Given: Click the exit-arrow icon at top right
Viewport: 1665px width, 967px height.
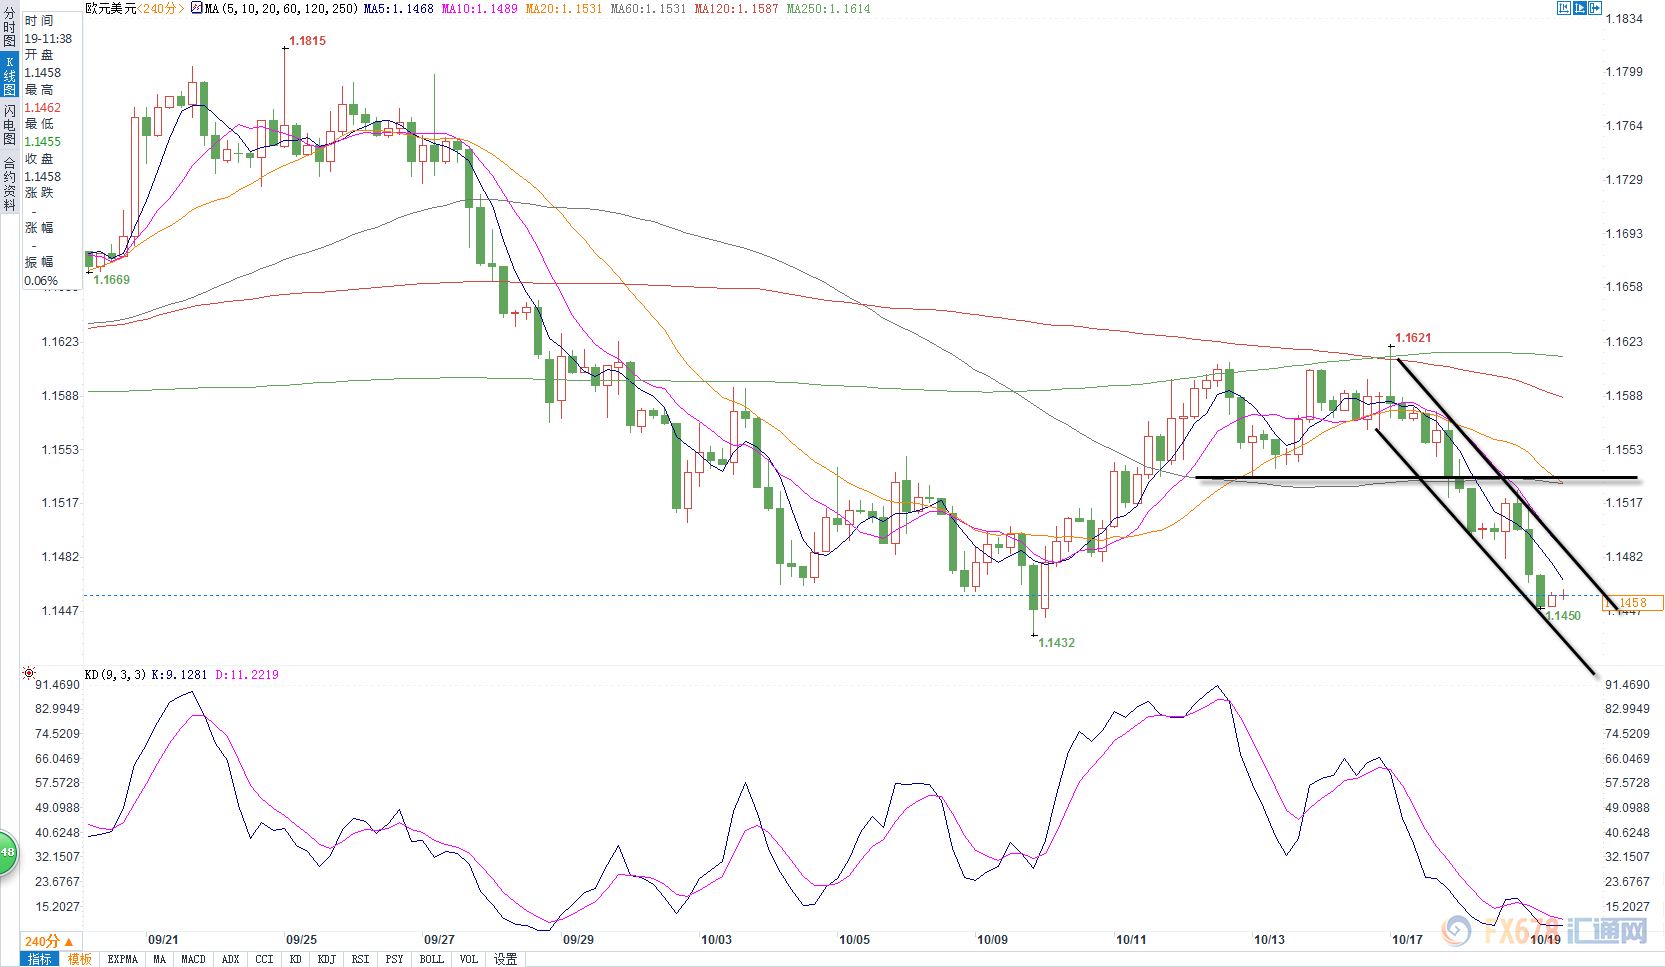Looking at the screenshot, I should (x=1596, y=8).
